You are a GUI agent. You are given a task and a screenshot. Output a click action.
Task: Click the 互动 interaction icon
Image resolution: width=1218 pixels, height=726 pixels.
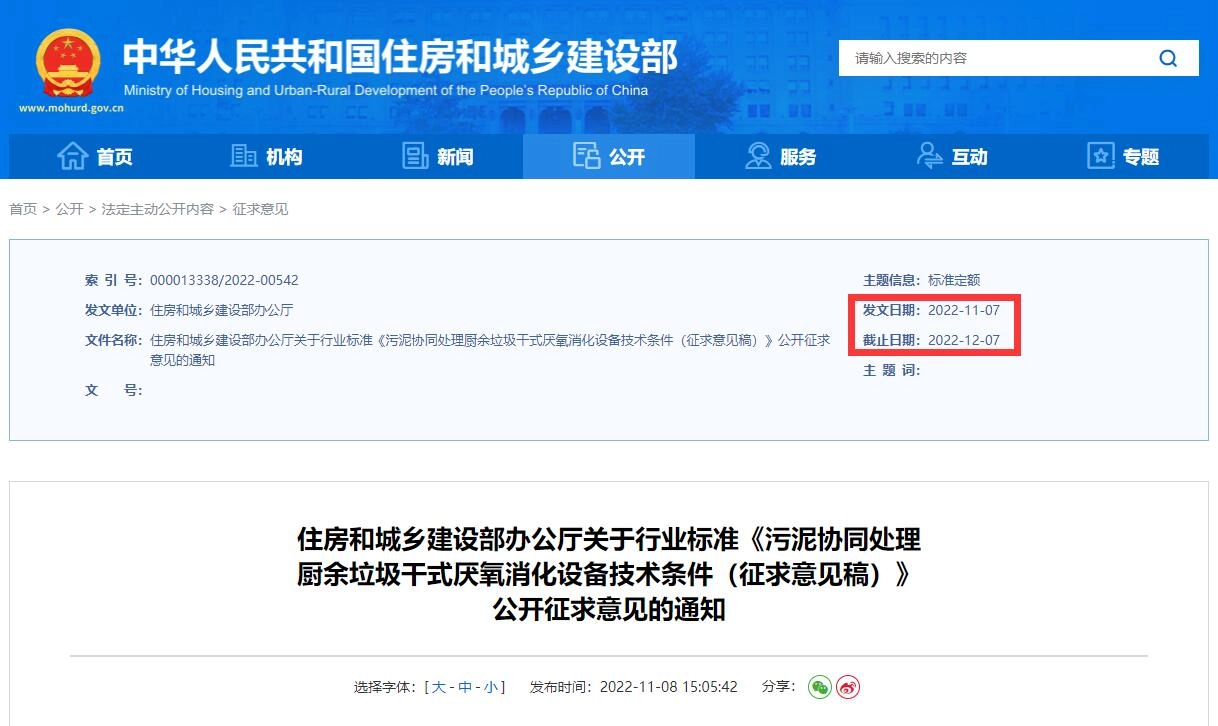point(928,156)
